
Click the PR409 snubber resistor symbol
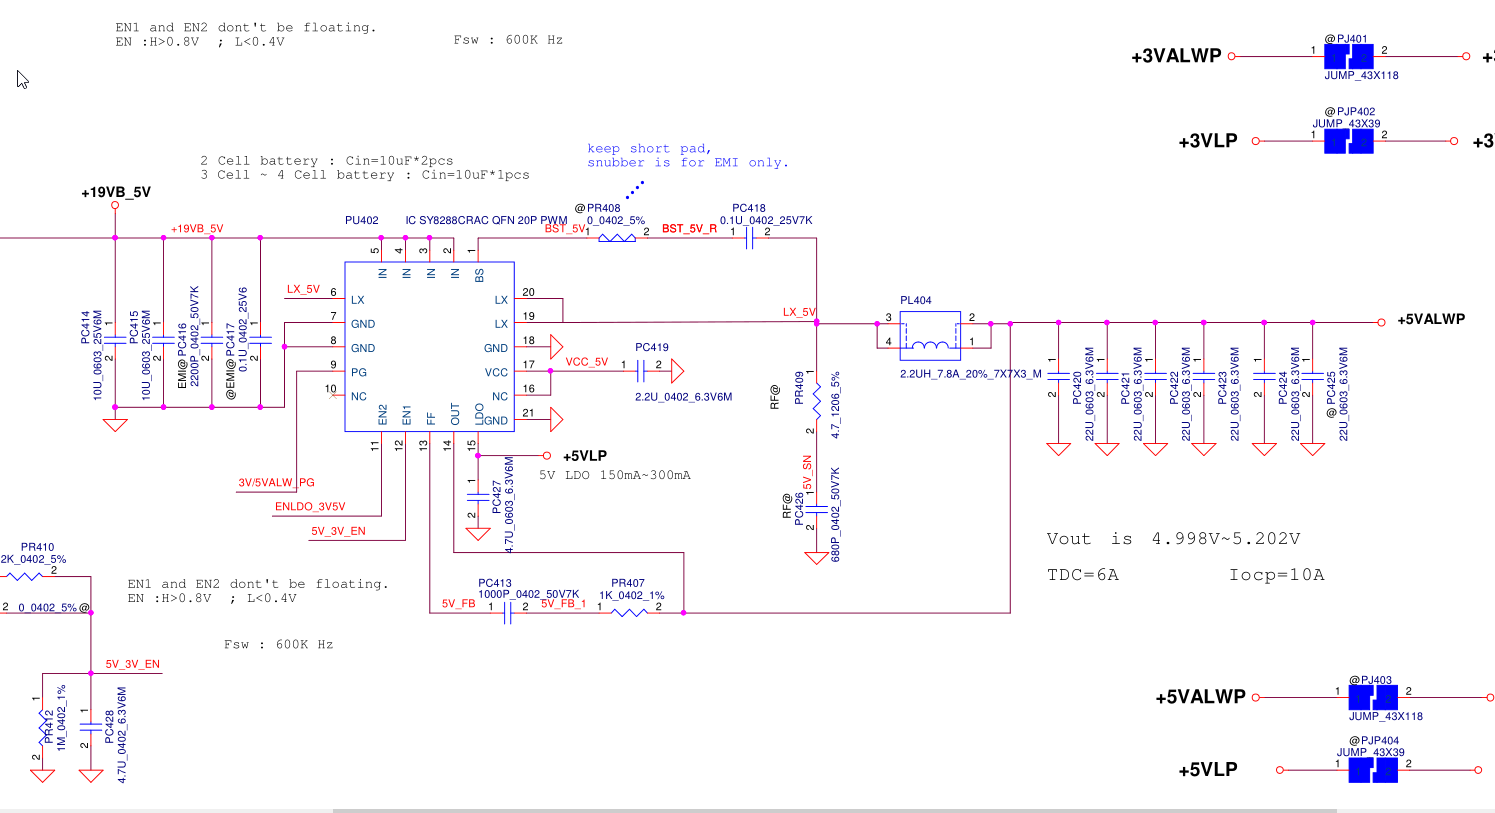[x=816, y=400]
